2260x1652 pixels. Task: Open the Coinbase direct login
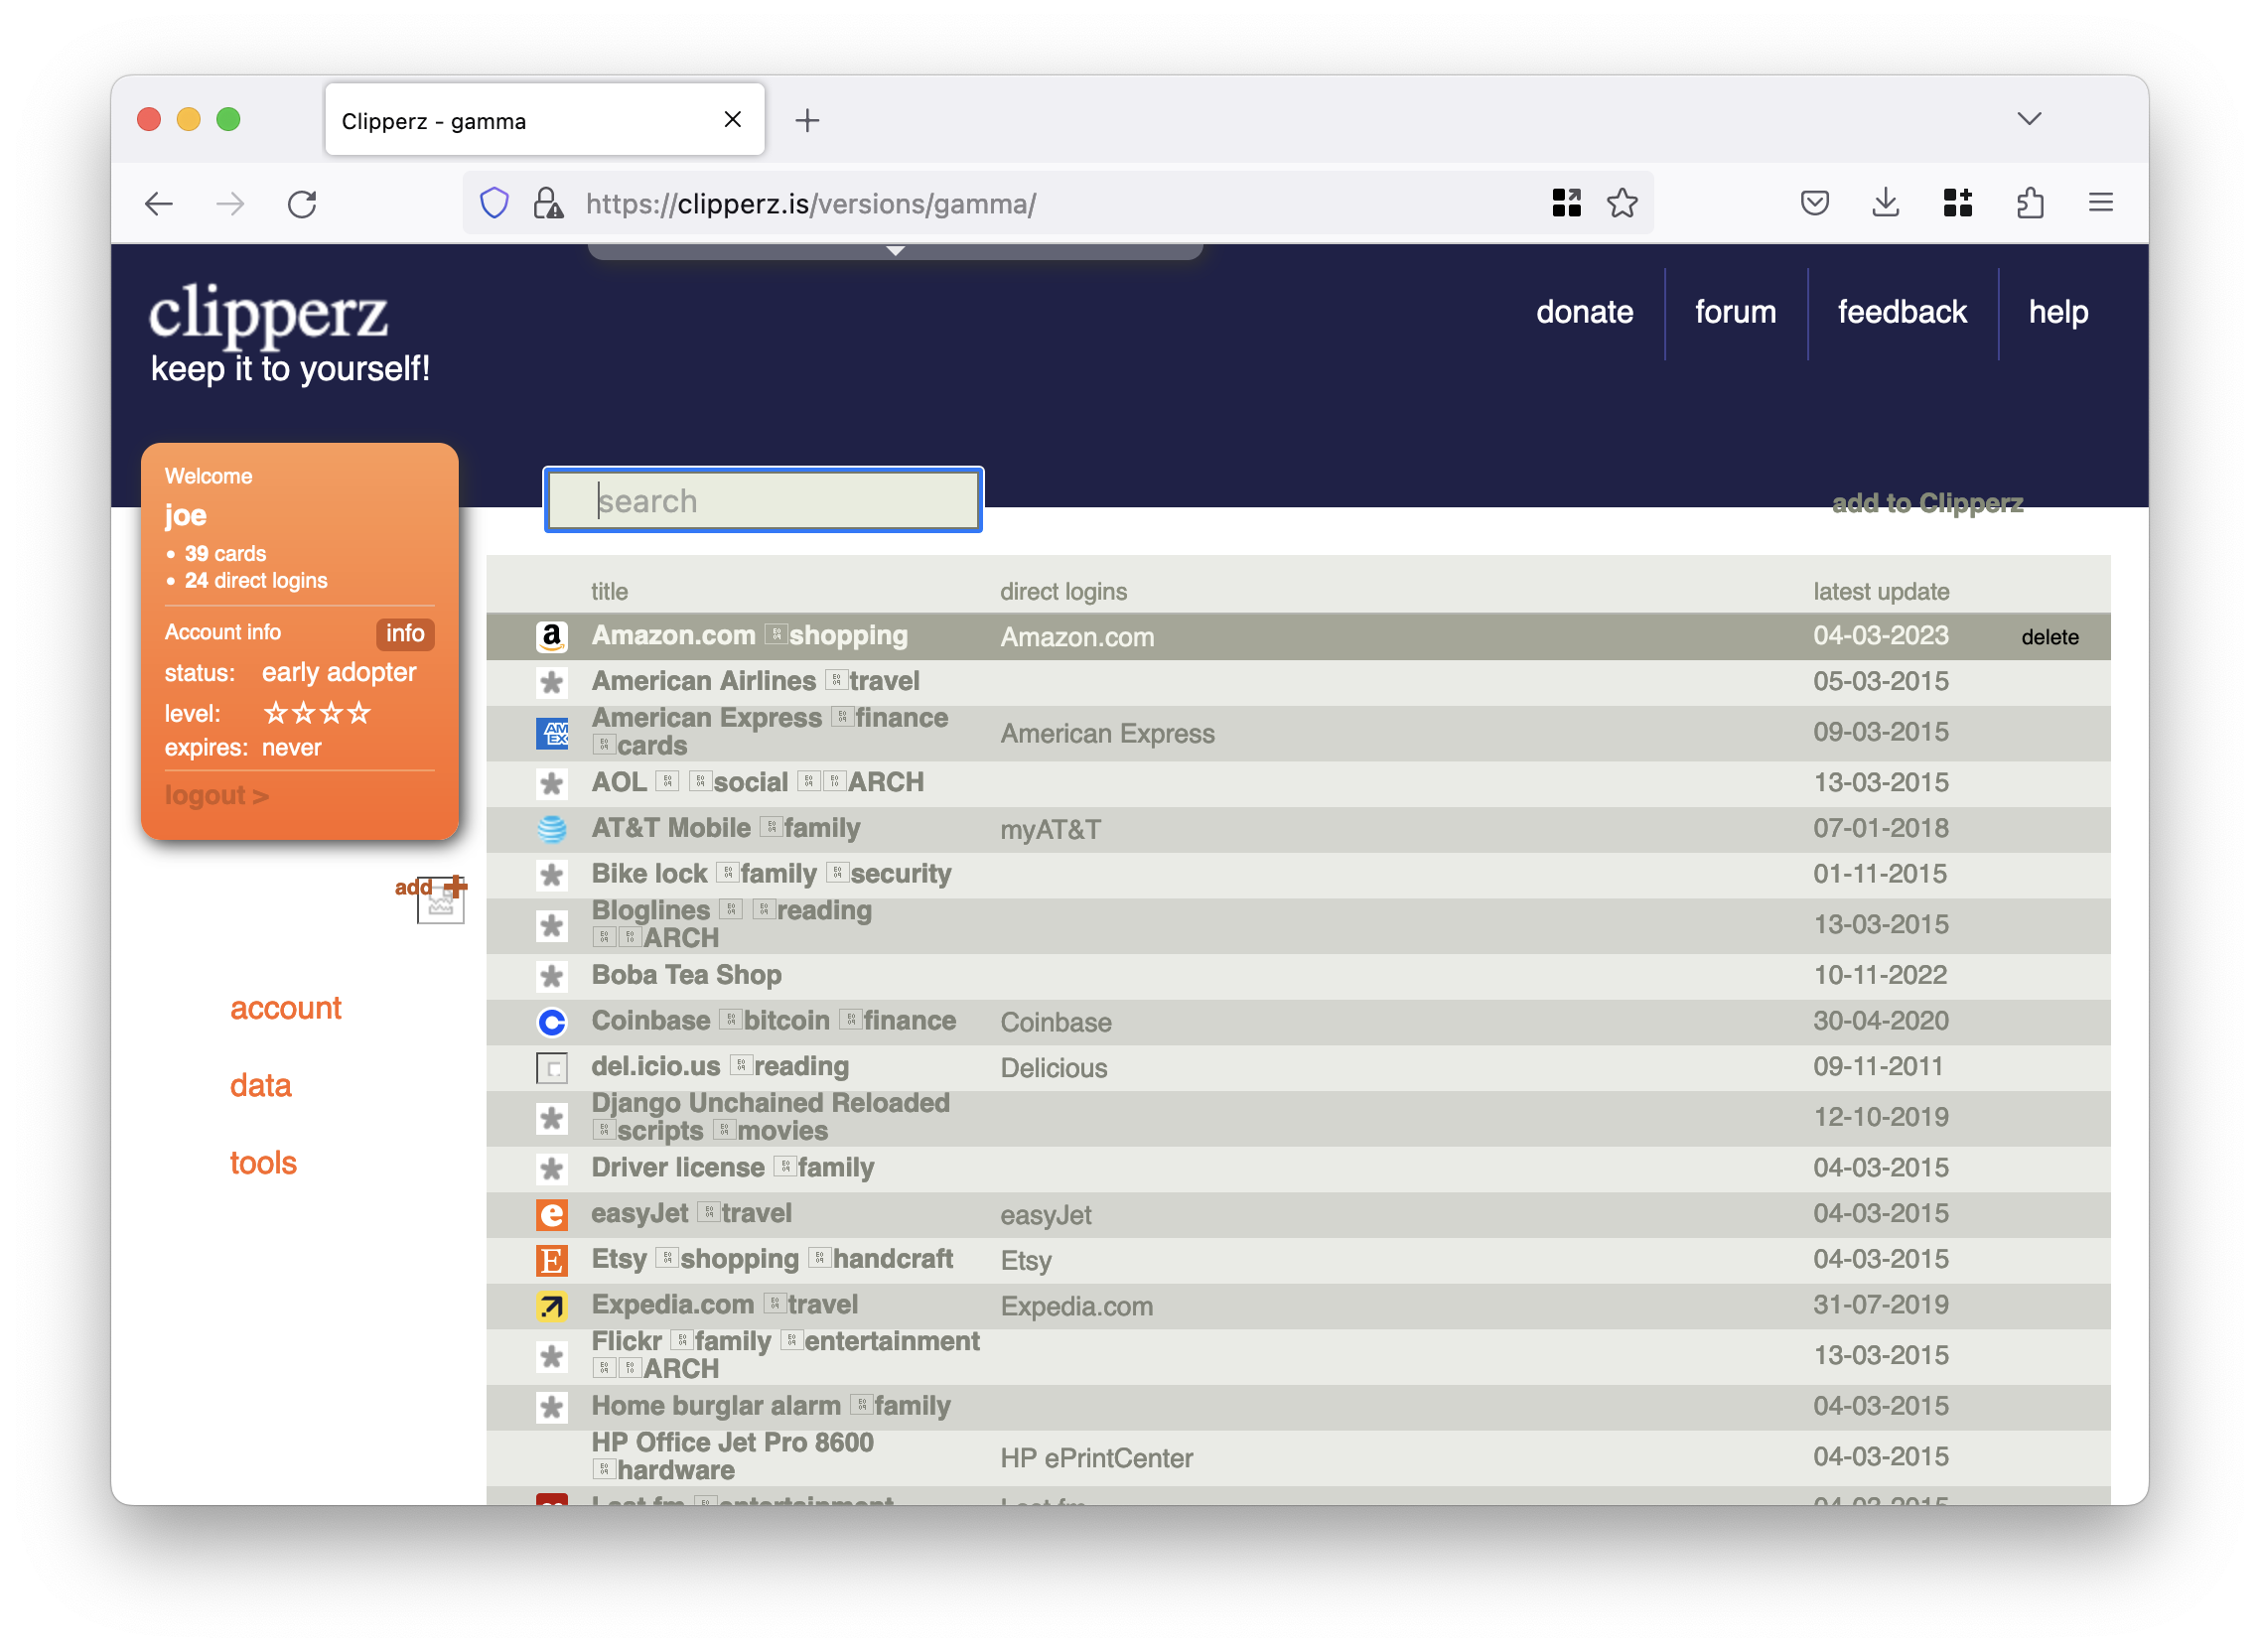(1056, 1023)
